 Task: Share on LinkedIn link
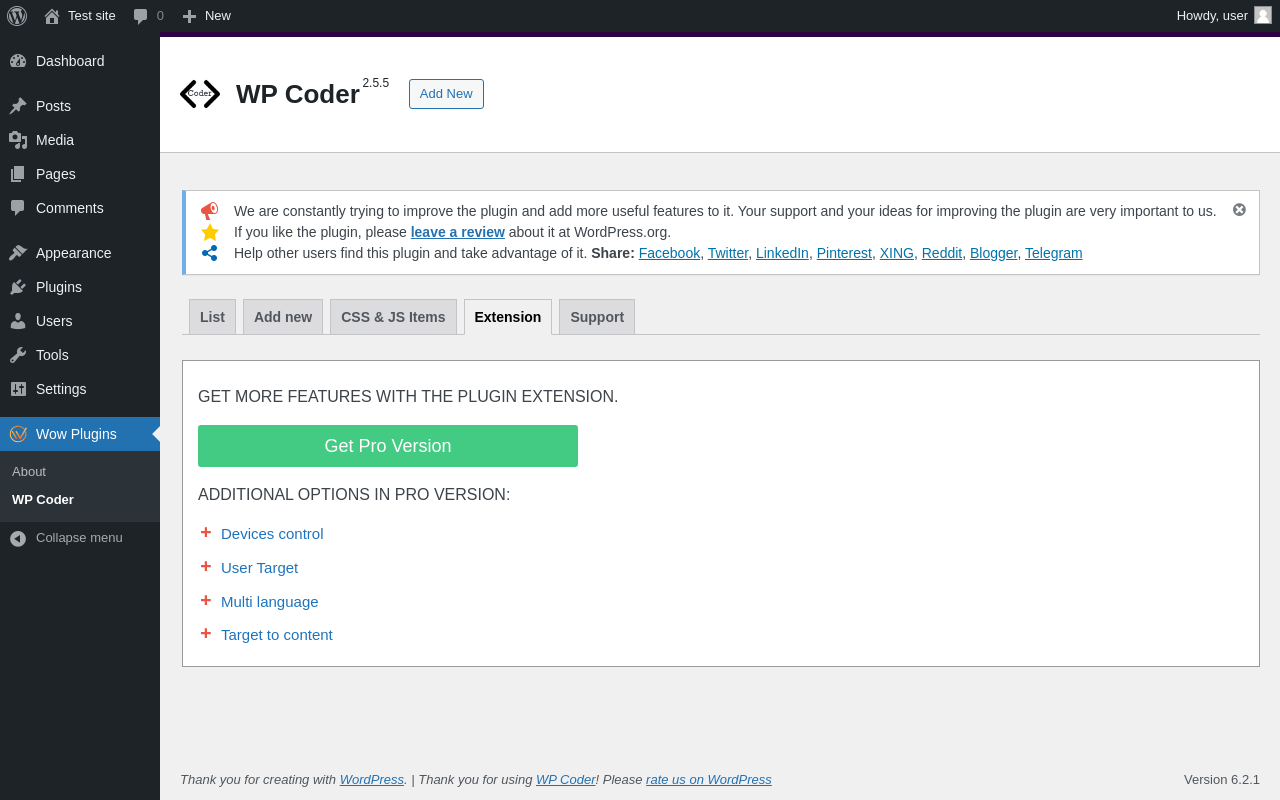782,253
